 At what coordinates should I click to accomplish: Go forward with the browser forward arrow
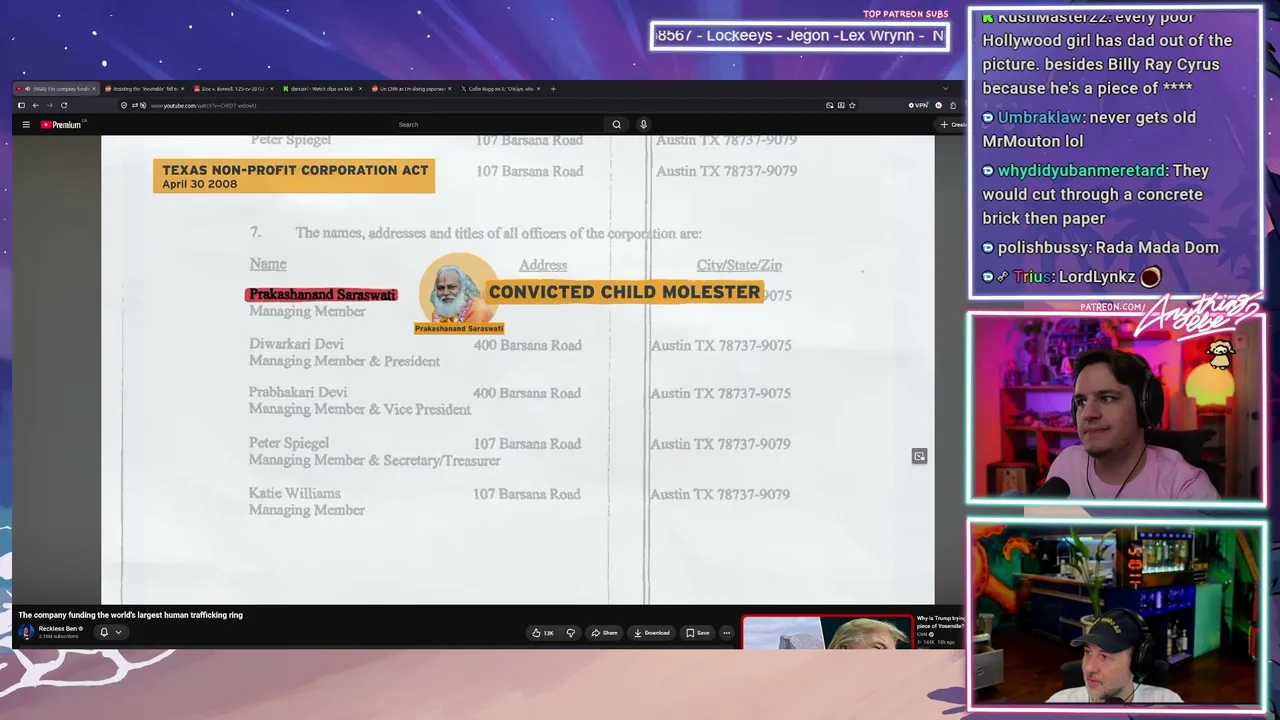pos(49,105)
